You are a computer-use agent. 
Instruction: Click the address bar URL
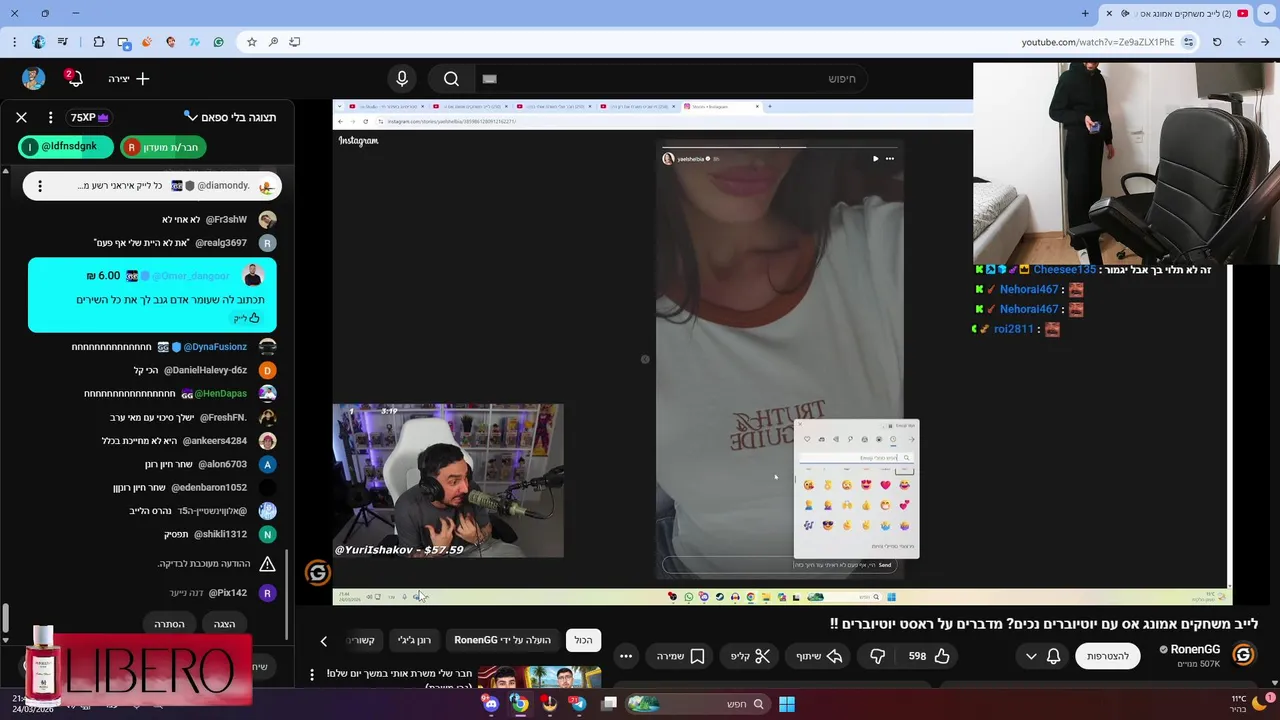pos(1098,42)
